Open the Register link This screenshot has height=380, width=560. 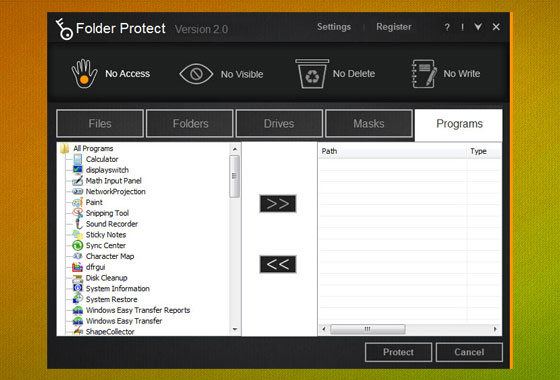click(x=394, y=27)
